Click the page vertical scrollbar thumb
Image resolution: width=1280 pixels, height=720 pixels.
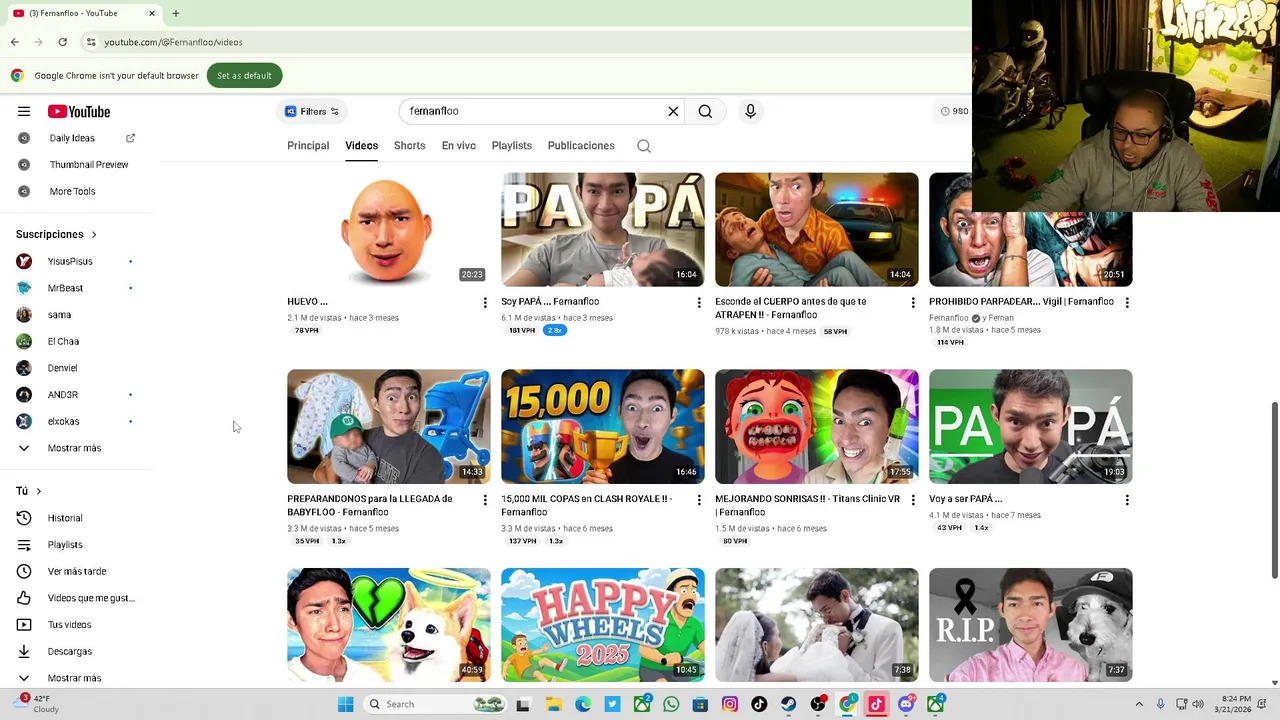click(1275, 490)
